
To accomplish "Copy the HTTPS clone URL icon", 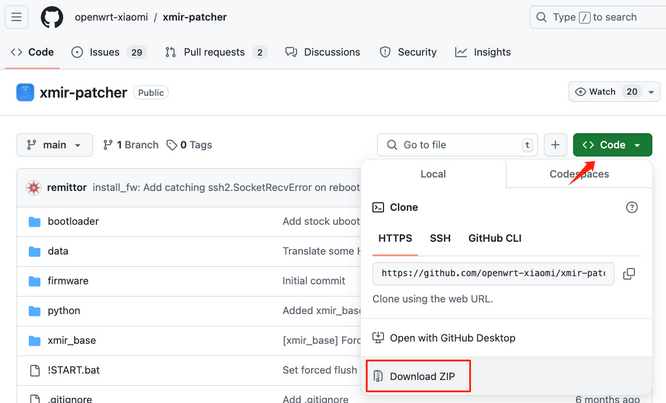I will (x=629, y=274).
